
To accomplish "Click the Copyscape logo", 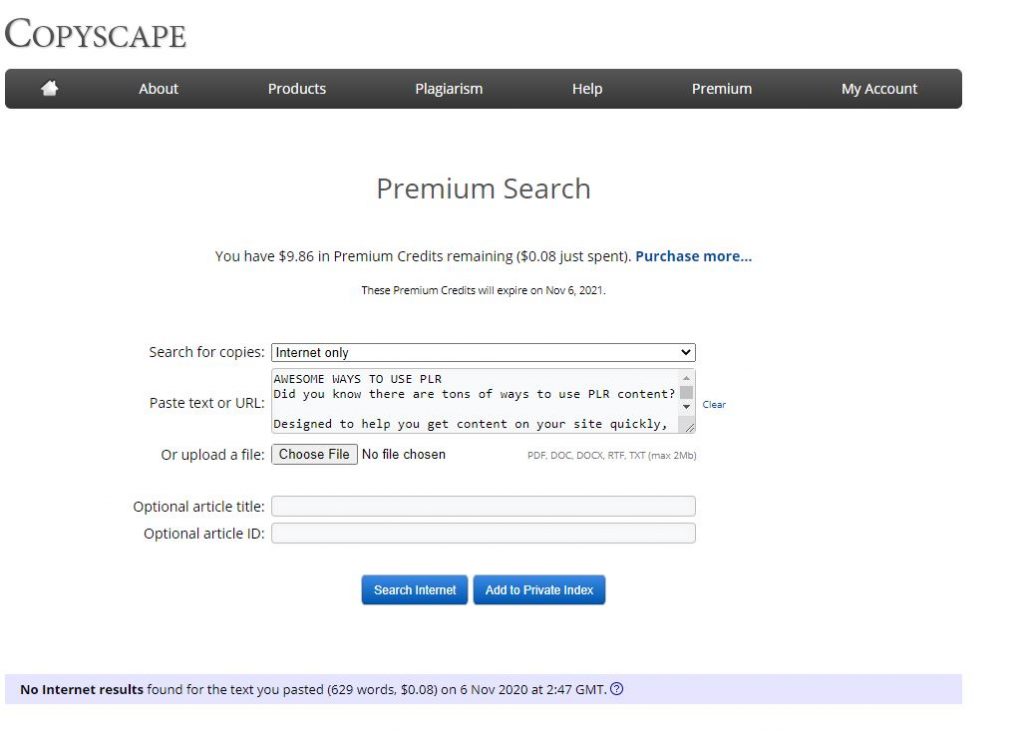I will [x=95, y=33].
